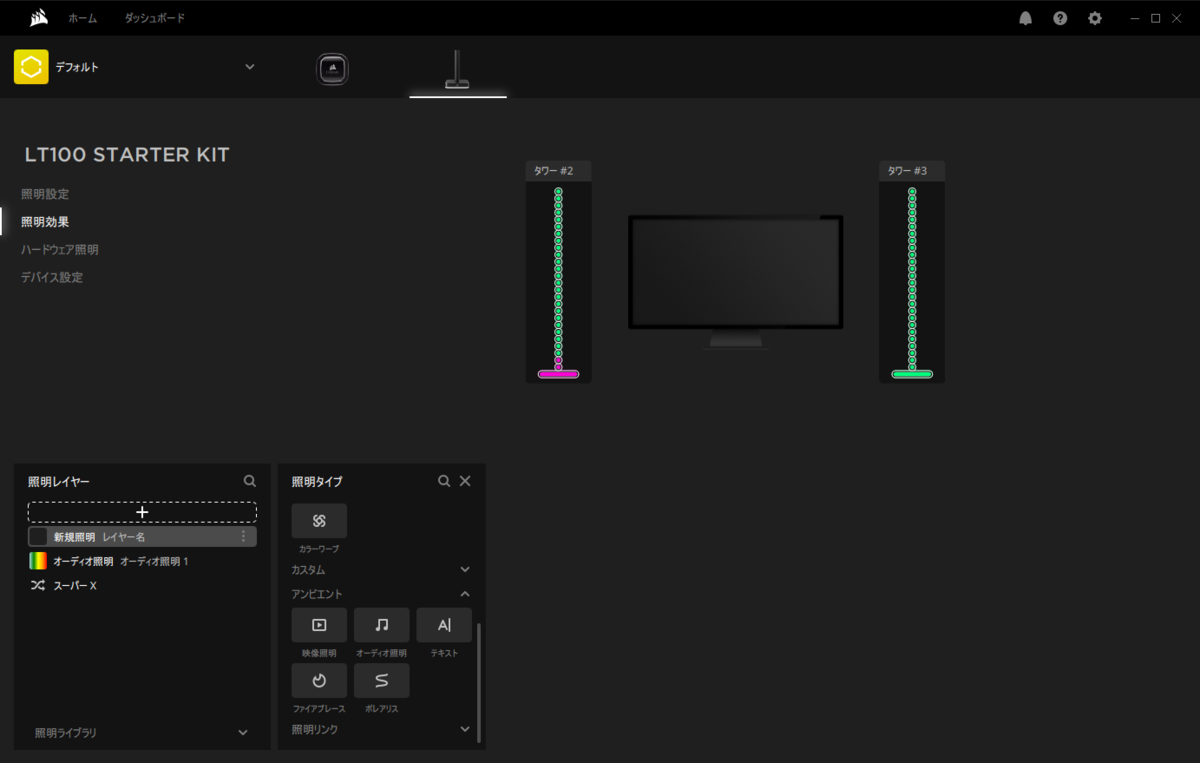Go to the ホーム tab

83,18
